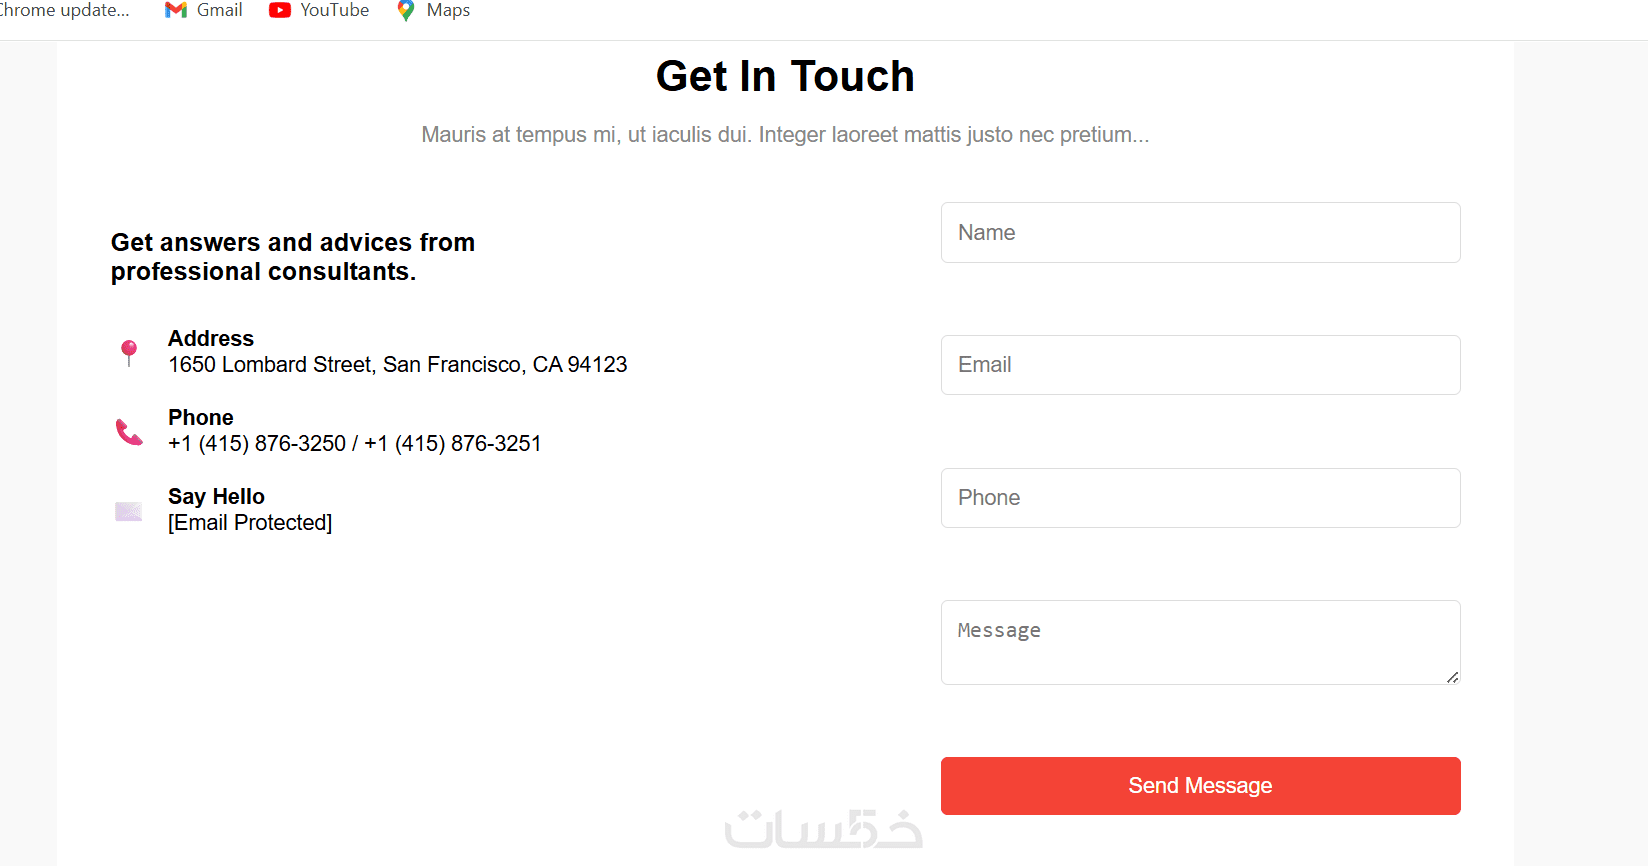Click inside the Message text area
Viewport: 1648px width, 866px height.
click(1200, 642)
